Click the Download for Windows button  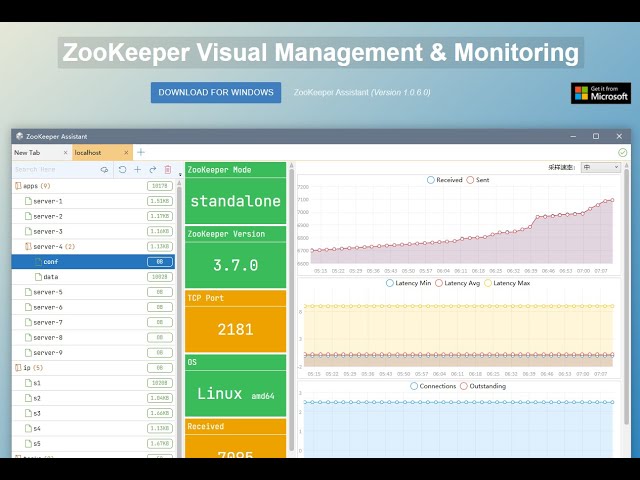[216, 93]
